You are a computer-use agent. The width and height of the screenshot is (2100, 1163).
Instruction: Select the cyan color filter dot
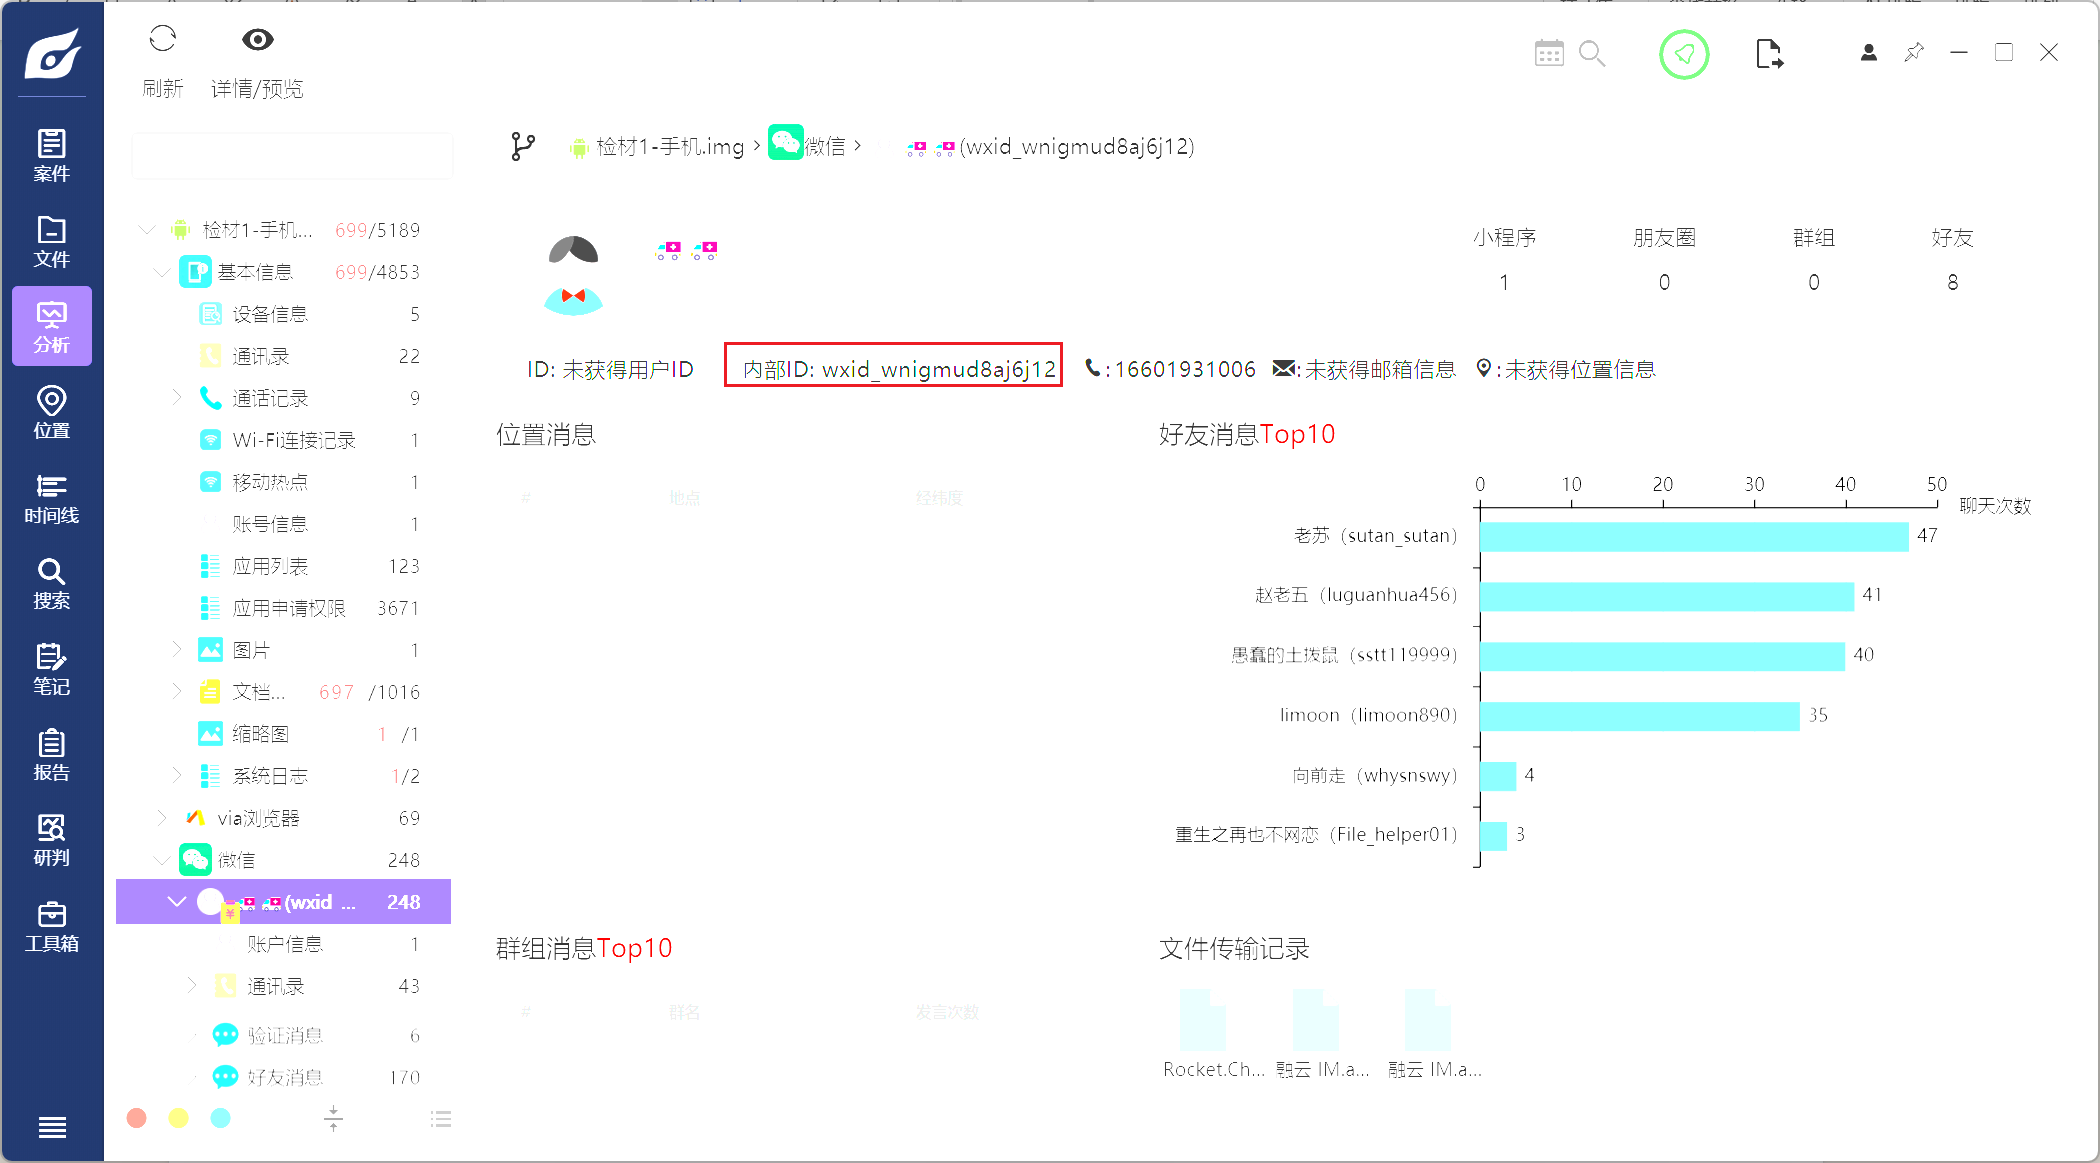[x=220, y=1118]
